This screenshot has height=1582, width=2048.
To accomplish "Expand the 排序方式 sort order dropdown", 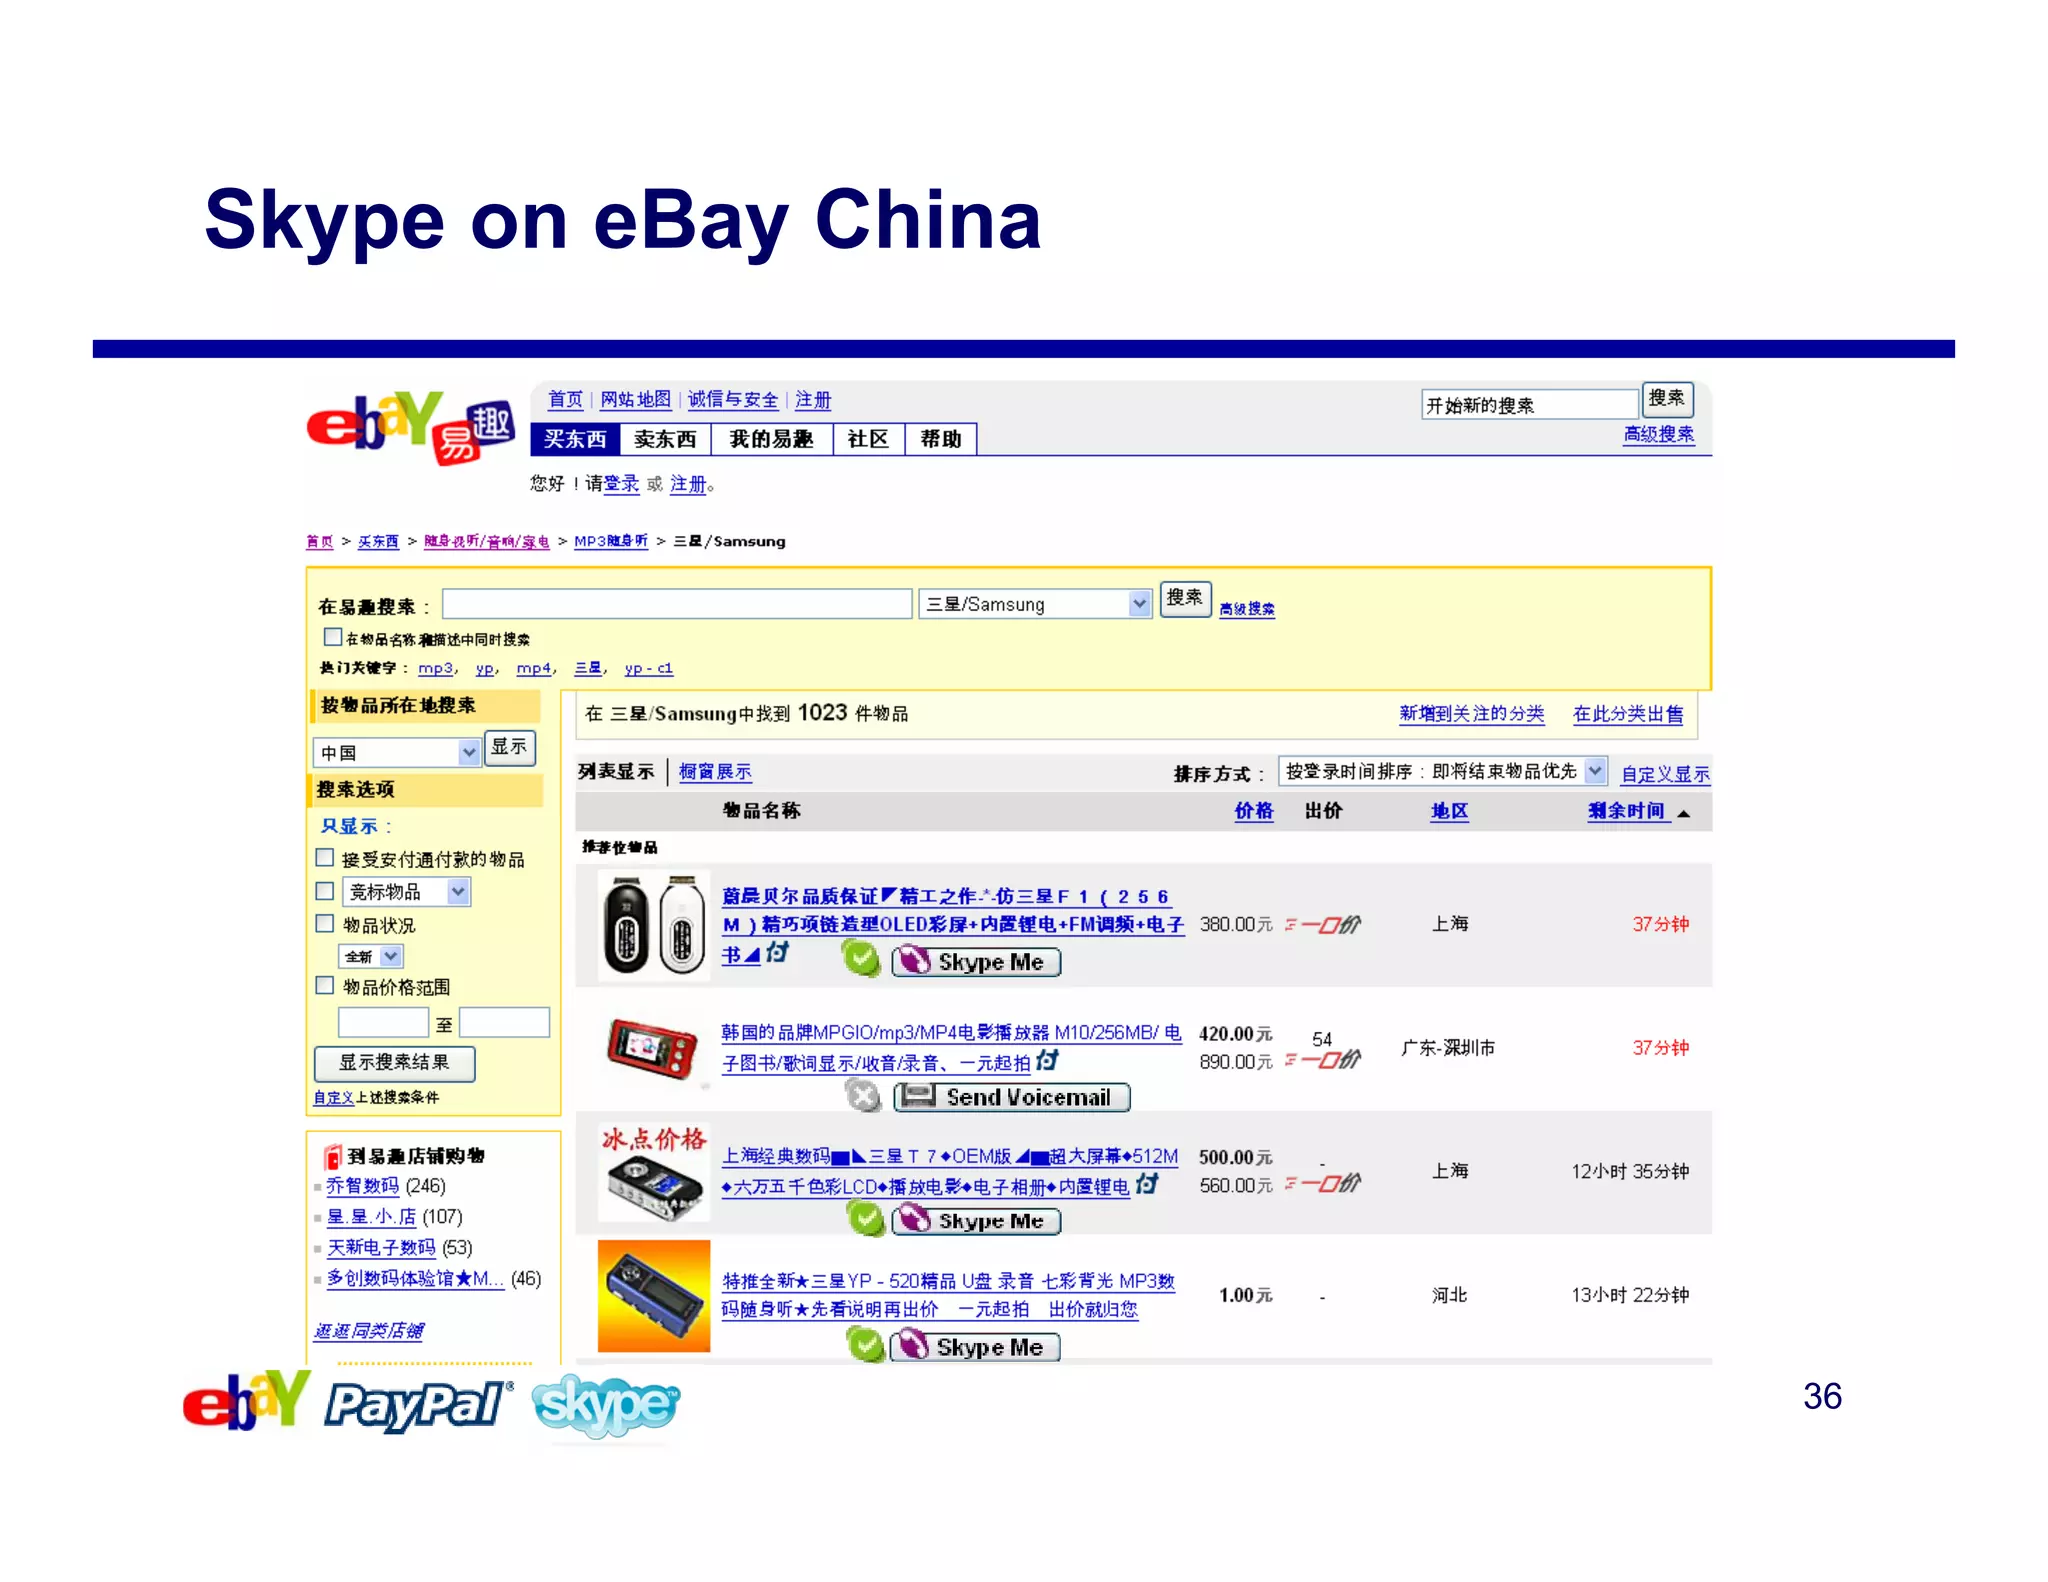I will pyautogui.click(x=1595, y=771).
